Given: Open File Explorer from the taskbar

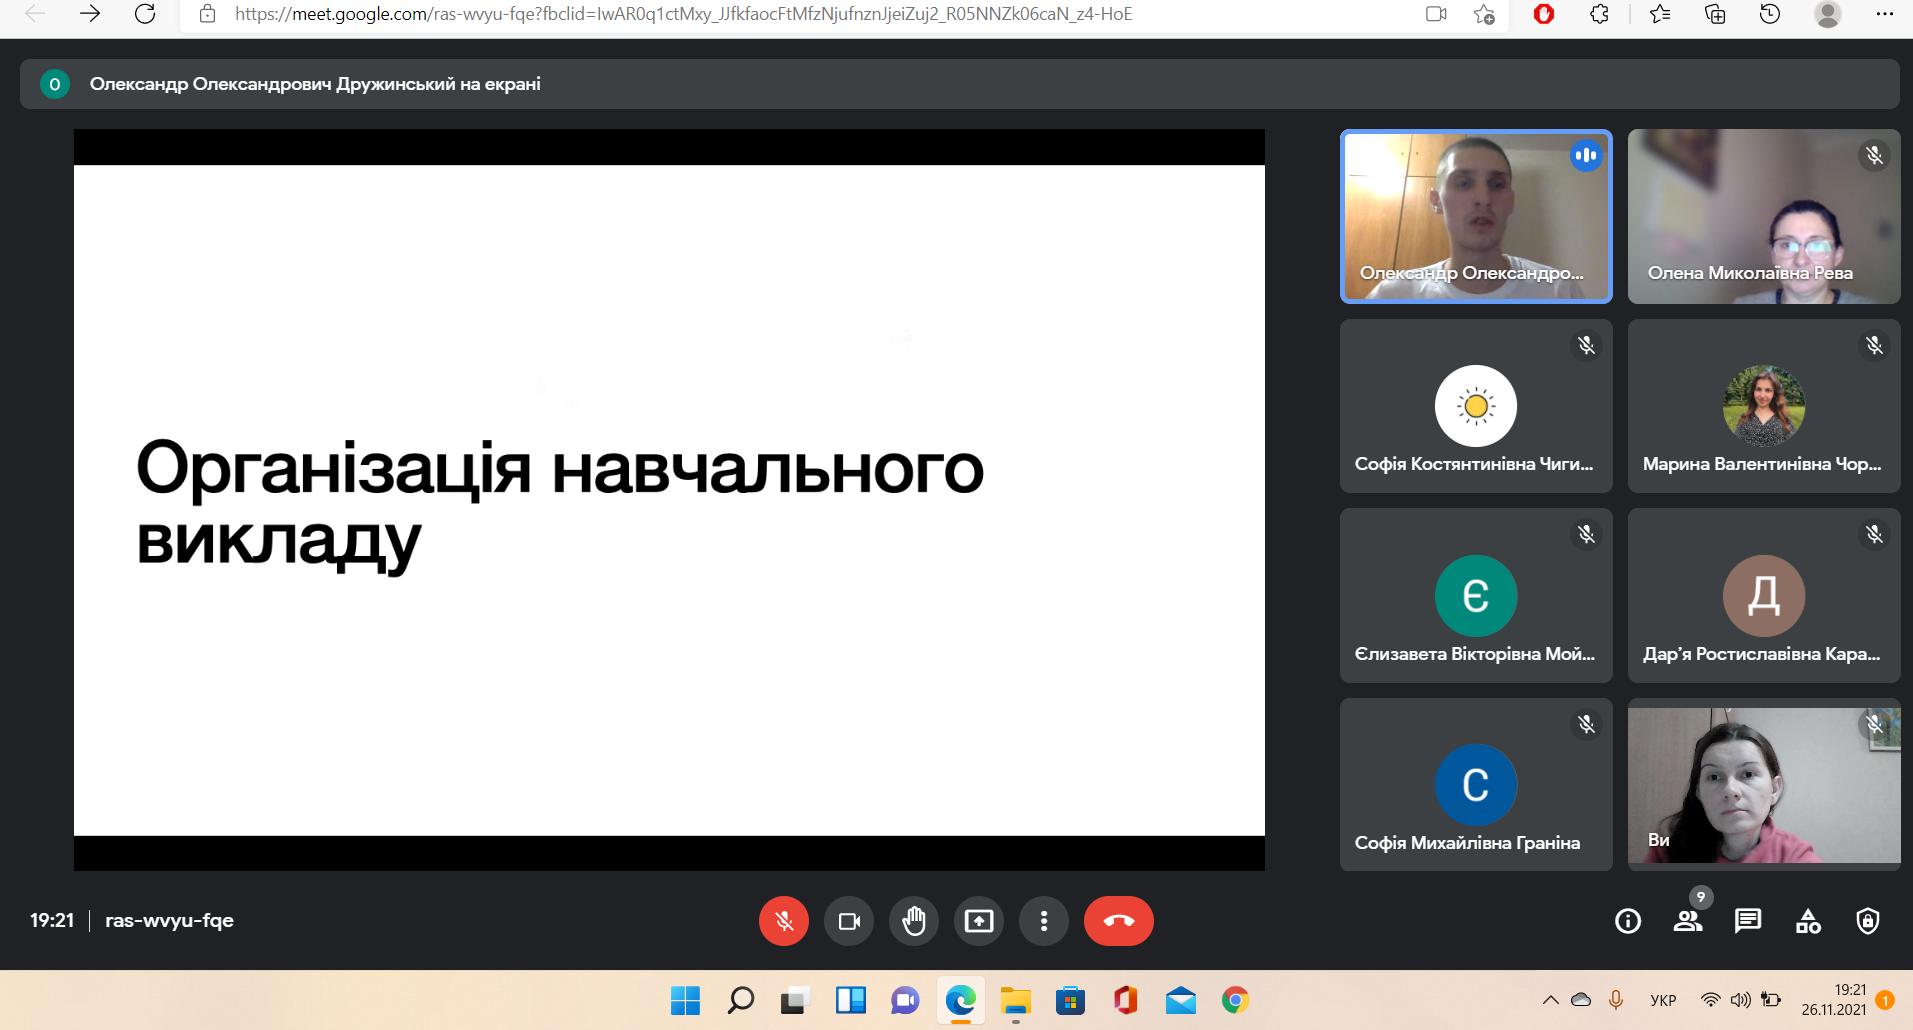Looking at the screenshot, I should [1015, 1000].
